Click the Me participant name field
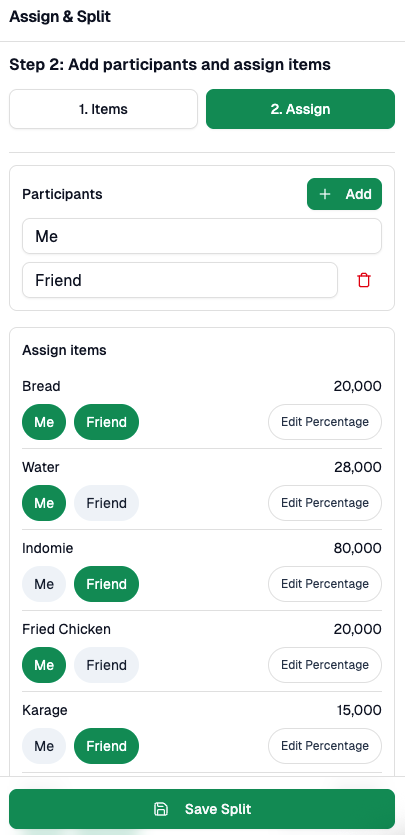 coord(202,236)
